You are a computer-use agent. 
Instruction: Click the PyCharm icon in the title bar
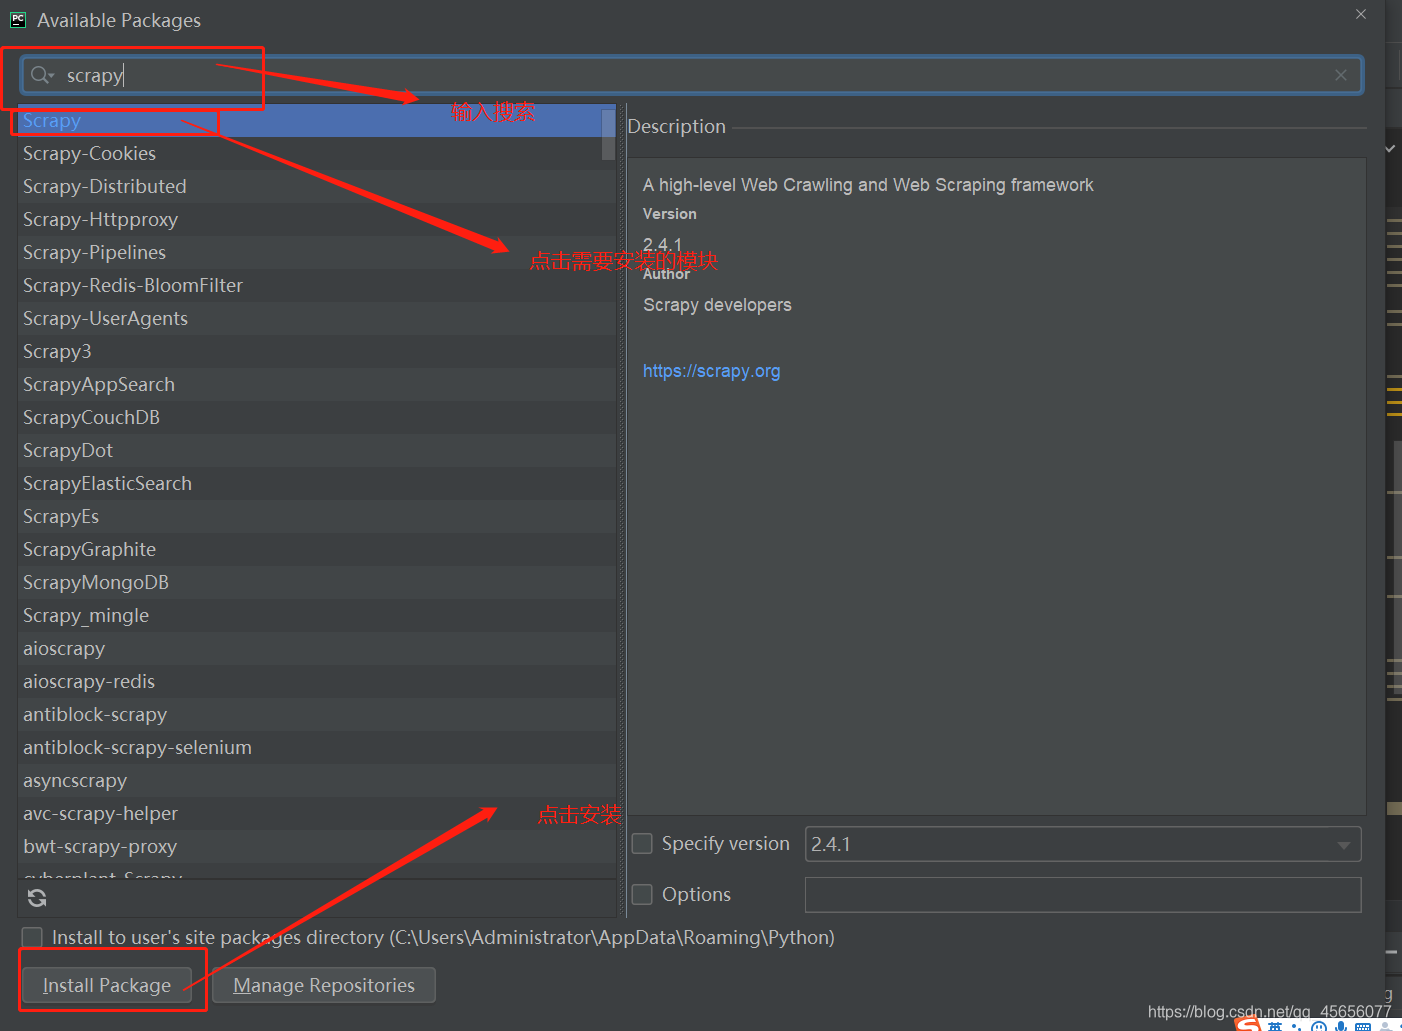(x=18, y=19)
